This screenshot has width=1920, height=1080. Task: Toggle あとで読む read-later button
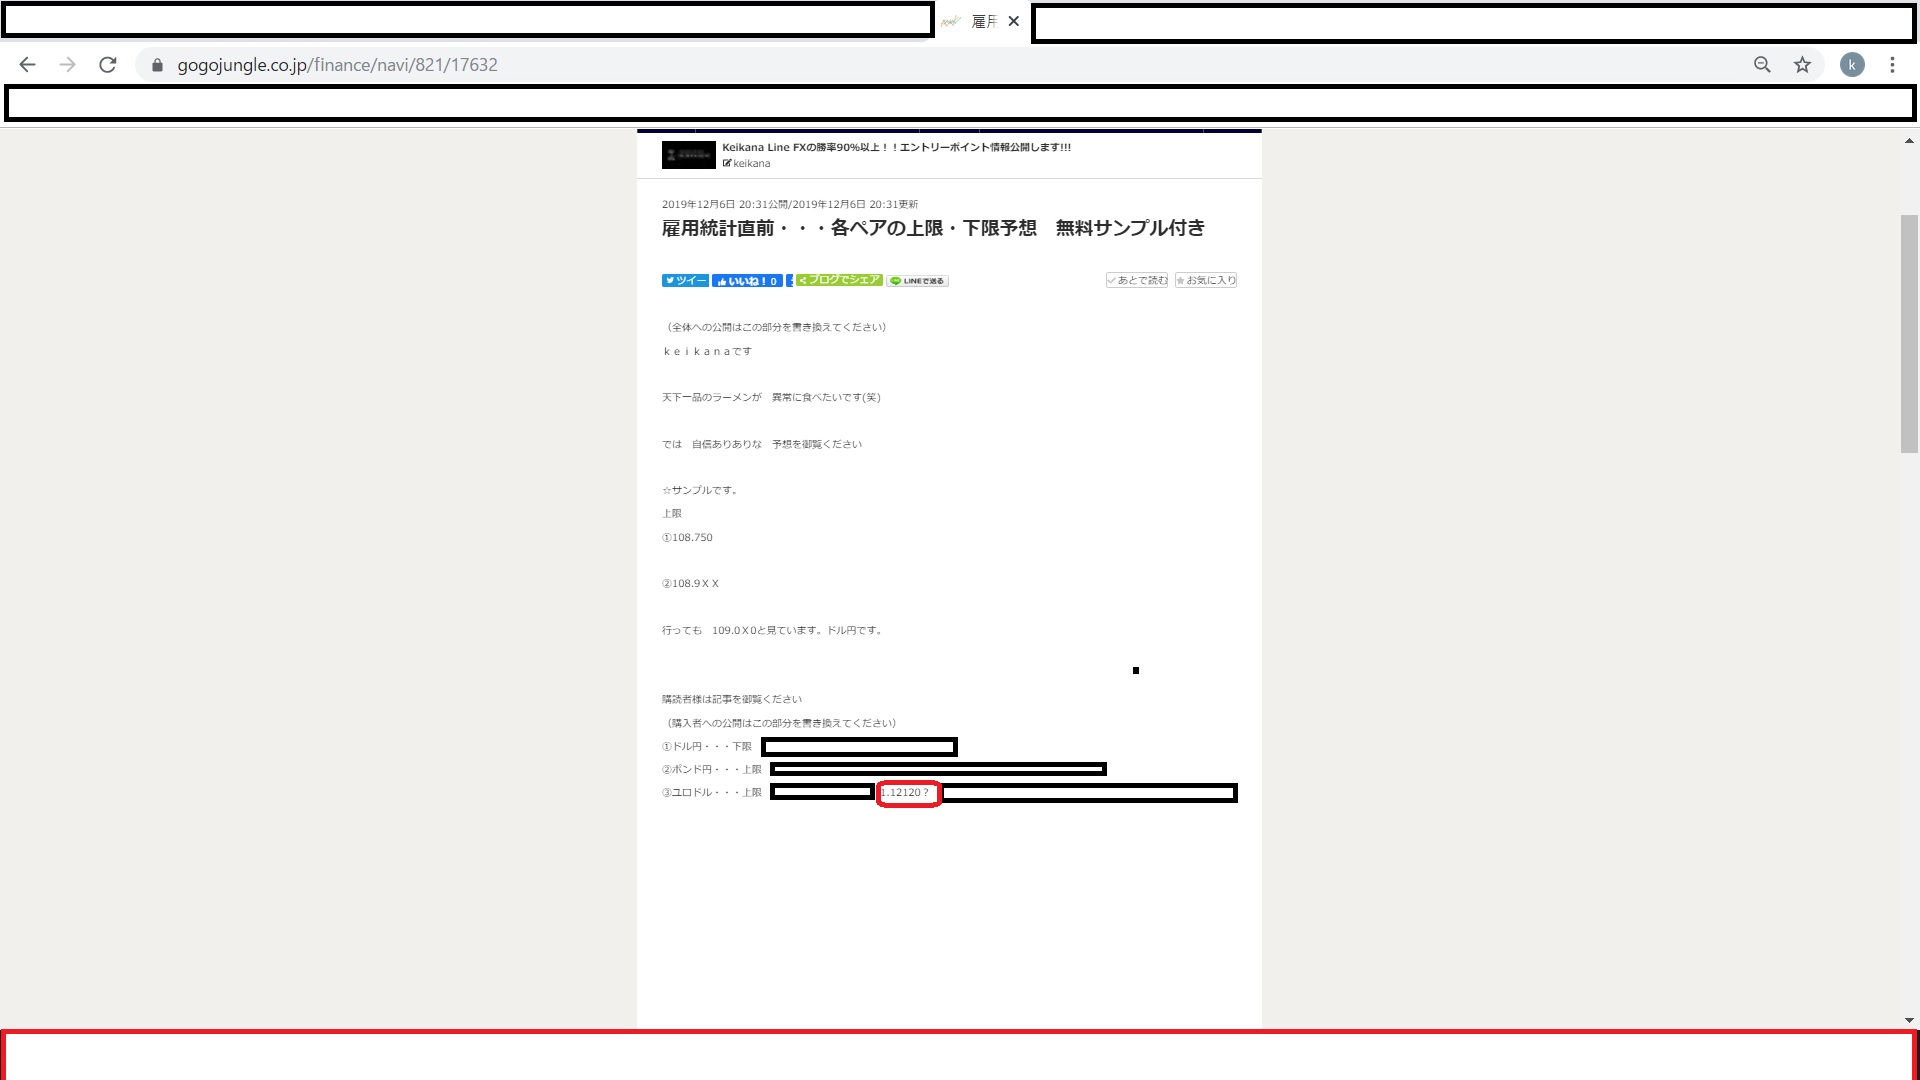[x=1137, y=280]
